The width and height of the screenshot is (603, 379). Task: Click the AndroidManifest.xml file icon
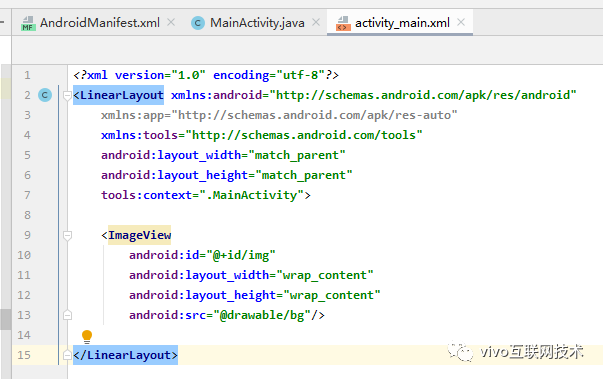(28, 23)
